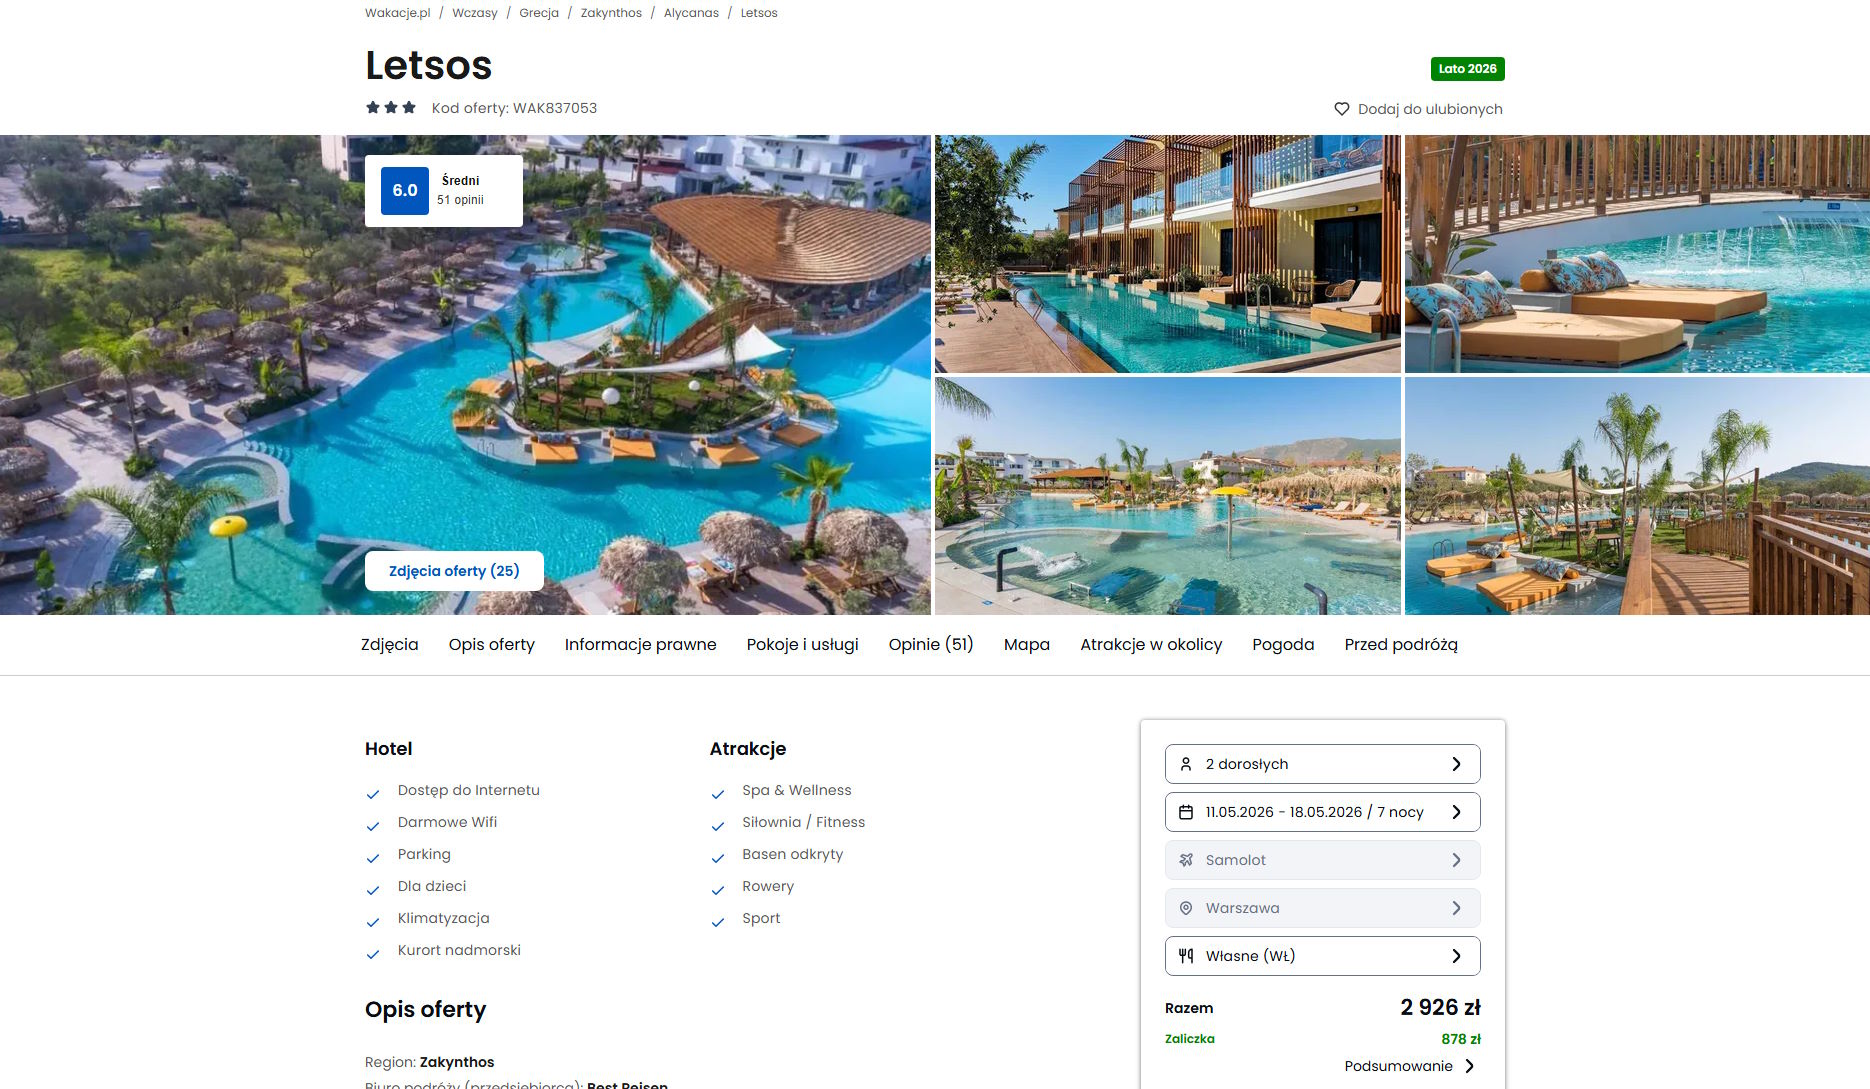Click the green Lato 2026 season badge
Screen dimensions: 1870x1089
(x=1467, y=69)
